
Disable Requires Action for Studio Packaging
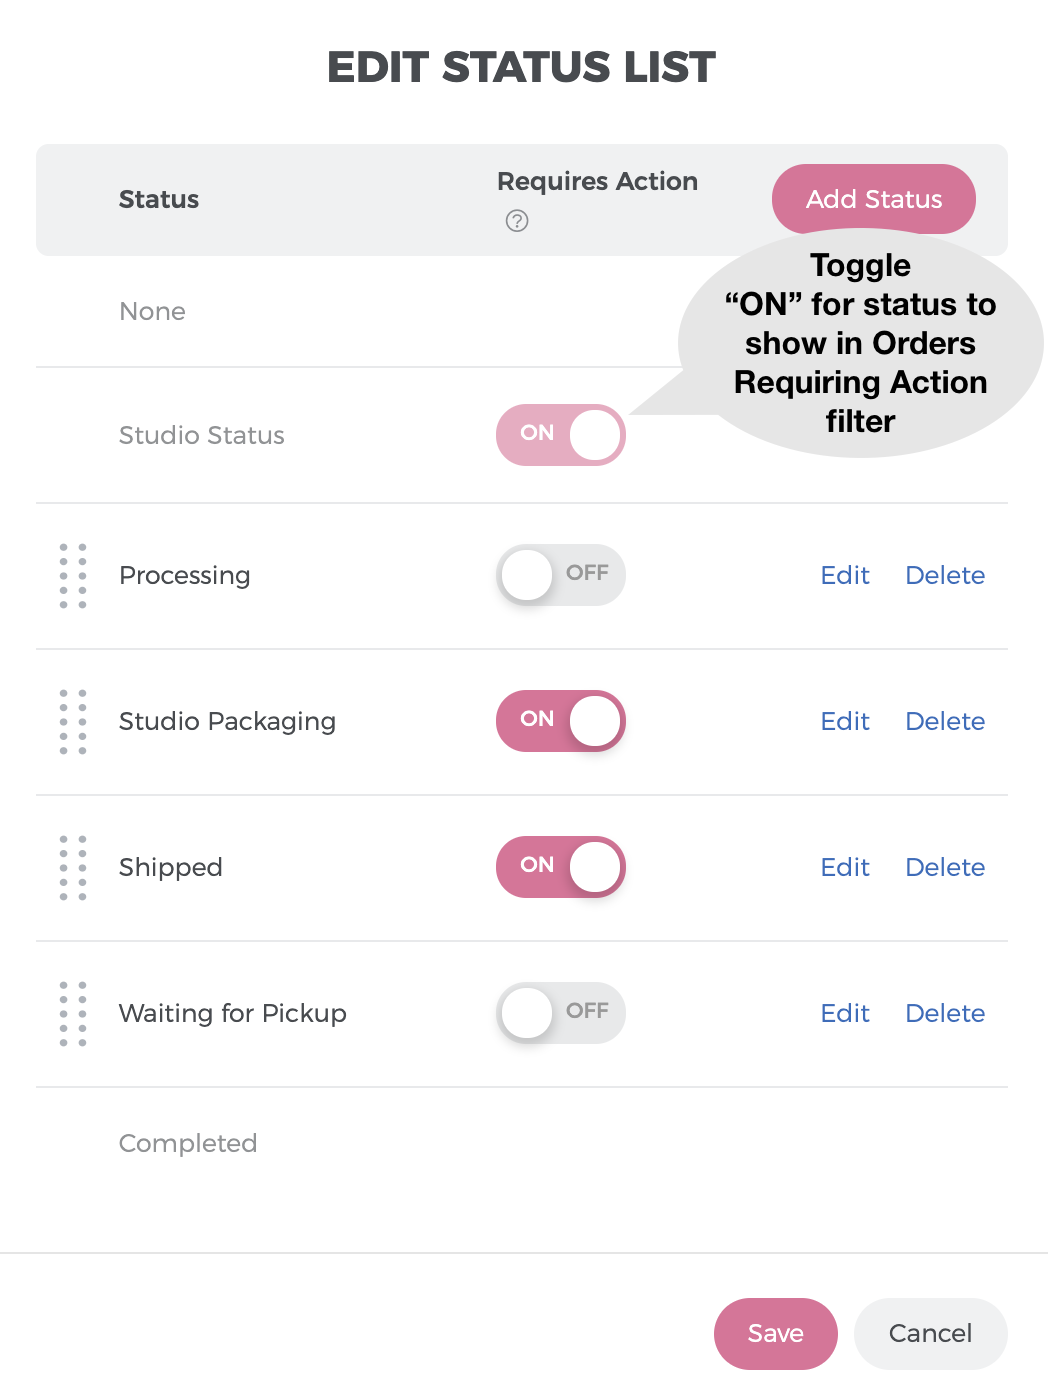pyautogui.click(x=561, y=721)
